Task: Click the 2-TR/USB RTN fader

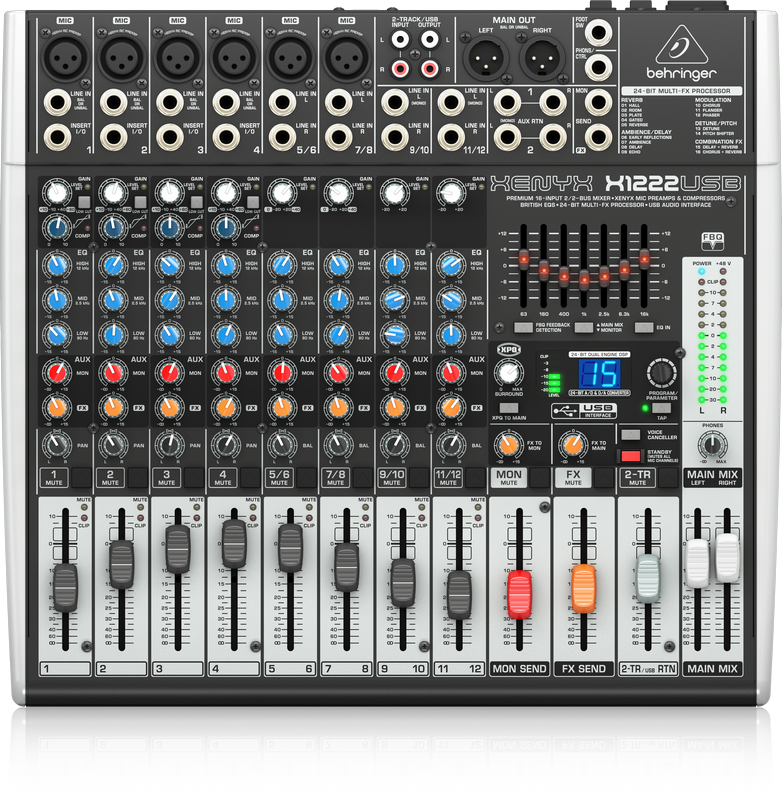Action: [648, 579]
